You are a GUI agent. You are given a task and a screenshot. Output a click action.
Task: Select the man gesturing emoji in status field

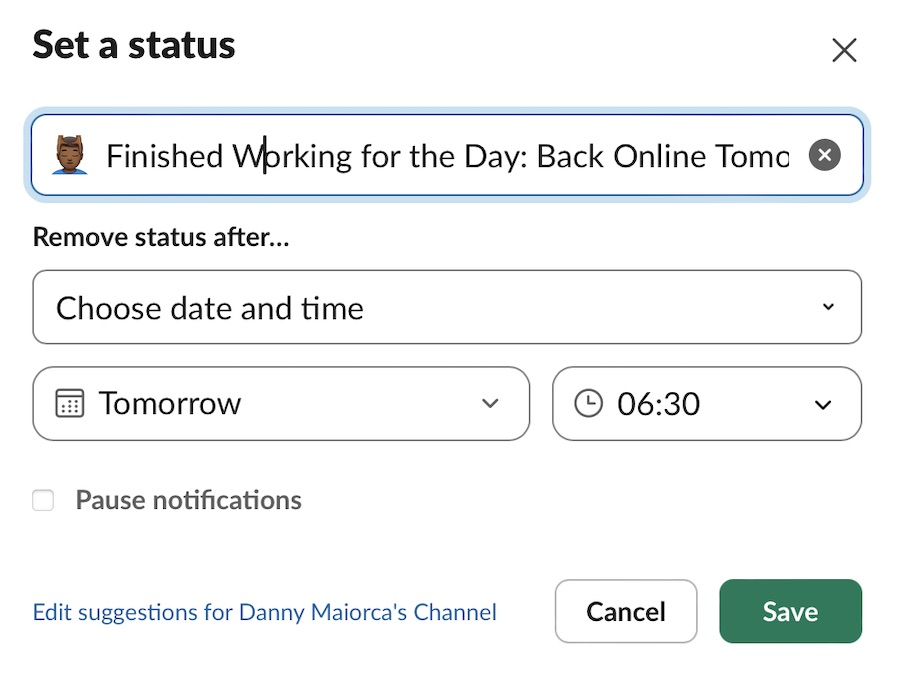[x=68, y=155]
